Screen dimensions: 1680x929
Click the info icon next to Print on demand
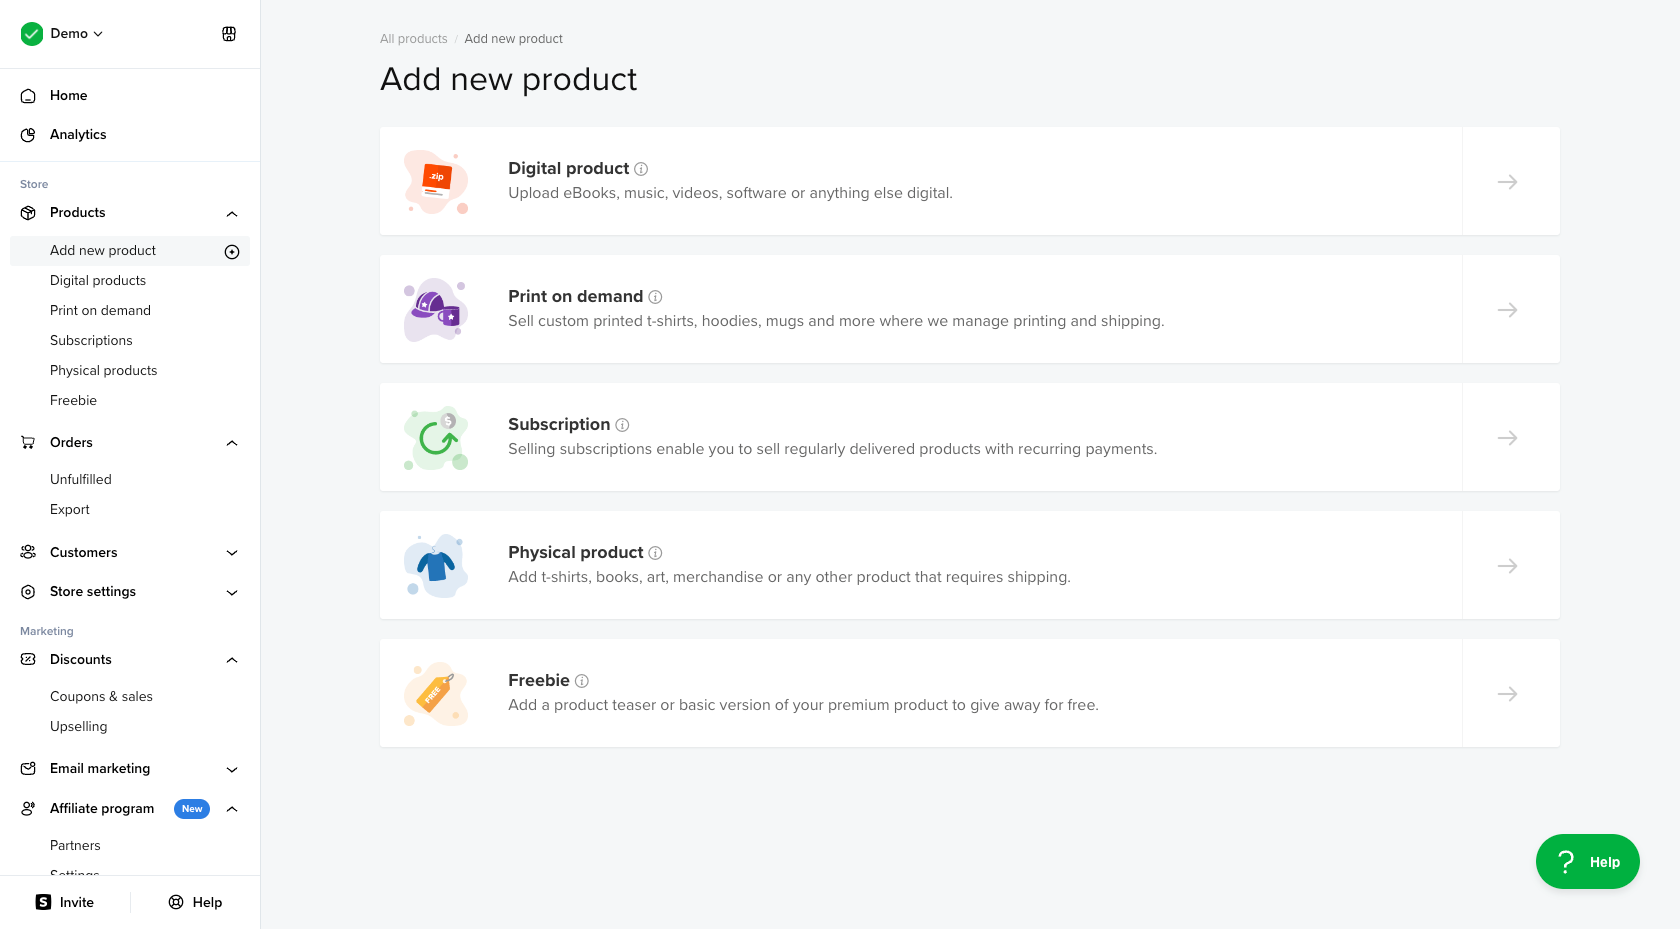655,297
